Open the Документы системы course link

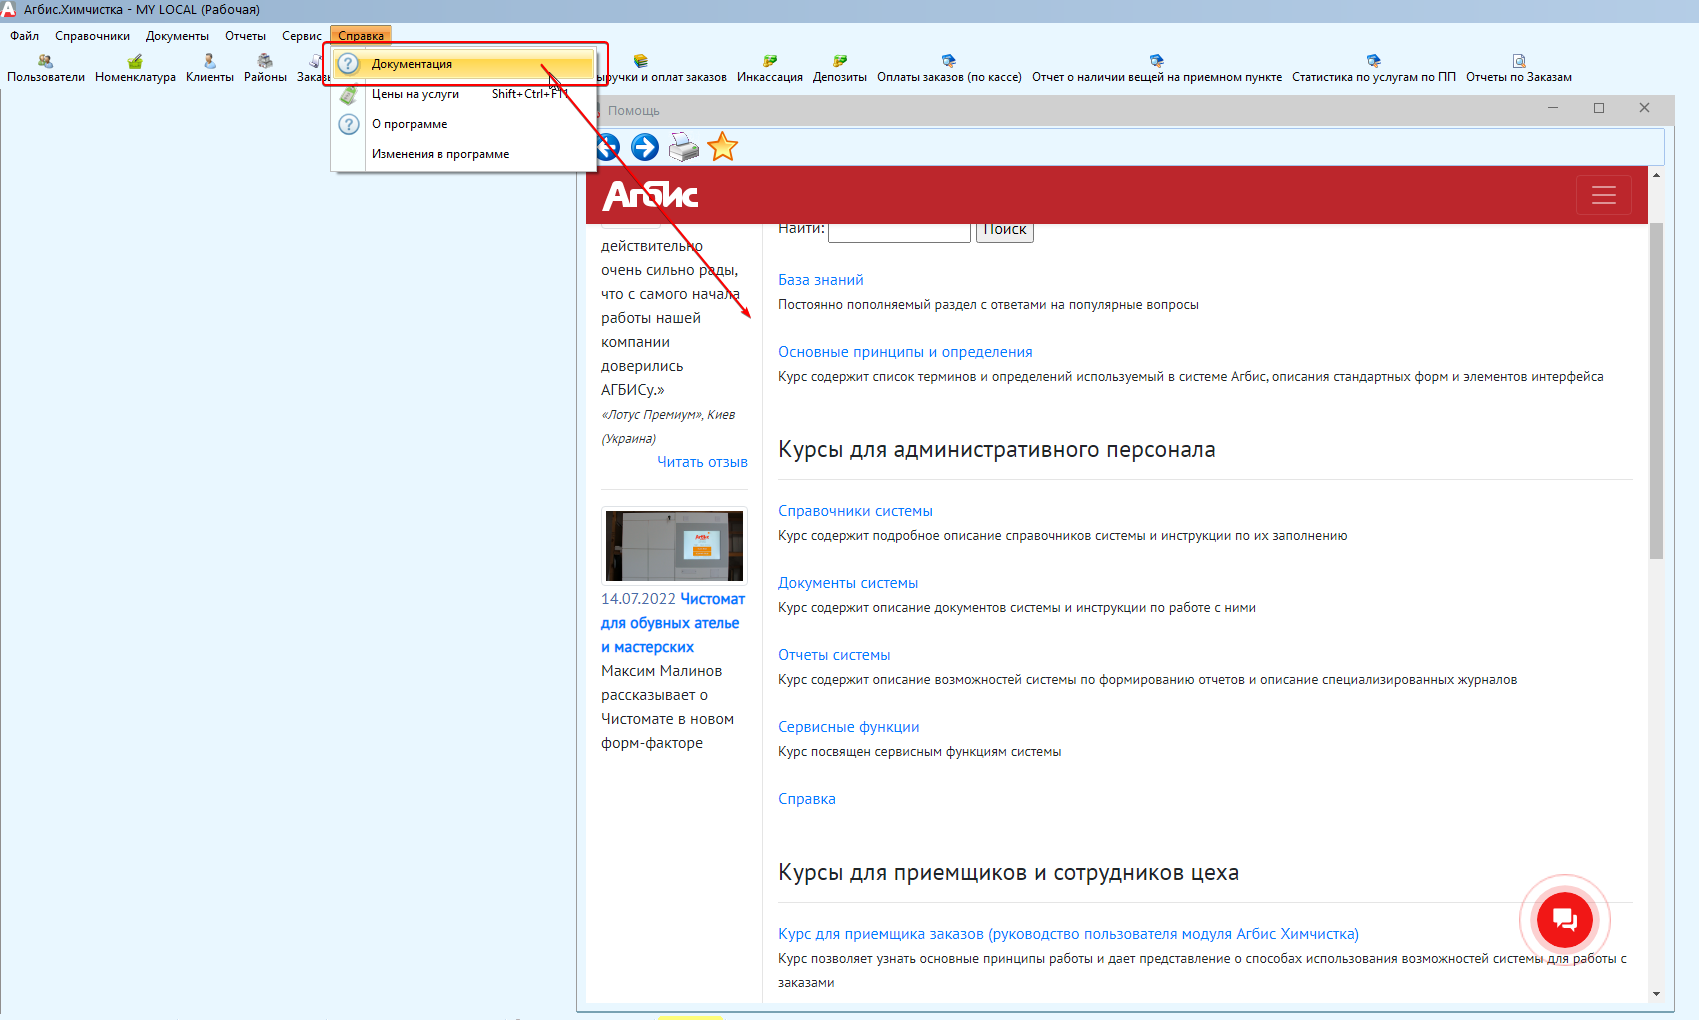coord(848,583)
